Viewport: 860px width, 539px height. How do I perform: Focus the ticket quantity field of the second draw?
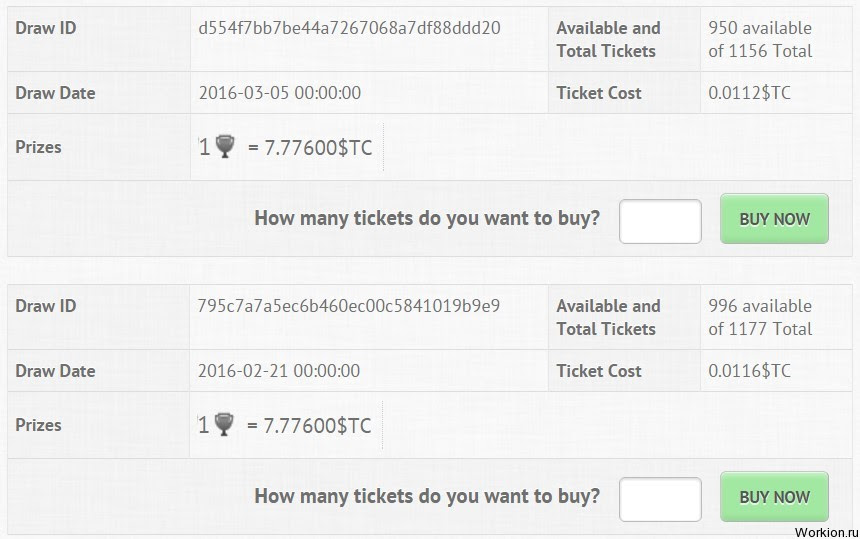pyautogui.click(x=660, y=500)
